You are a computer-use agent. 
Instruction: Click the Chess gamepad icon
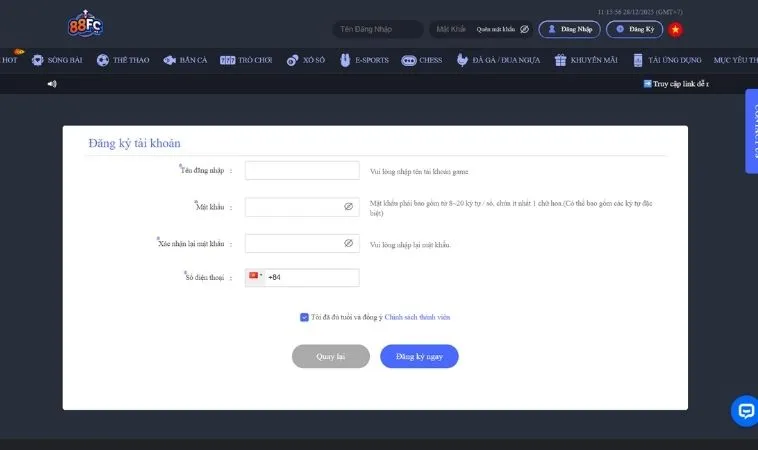coord(408,60)
